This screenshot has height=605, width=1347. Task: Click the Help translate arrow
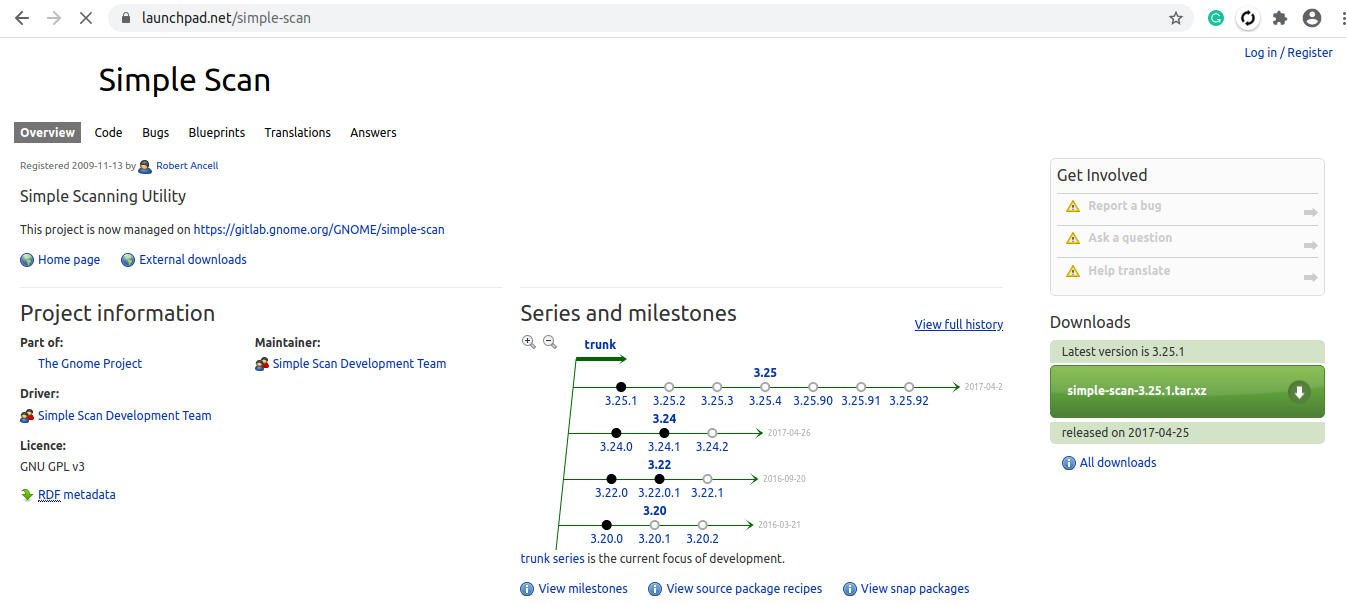(1310, 278)
